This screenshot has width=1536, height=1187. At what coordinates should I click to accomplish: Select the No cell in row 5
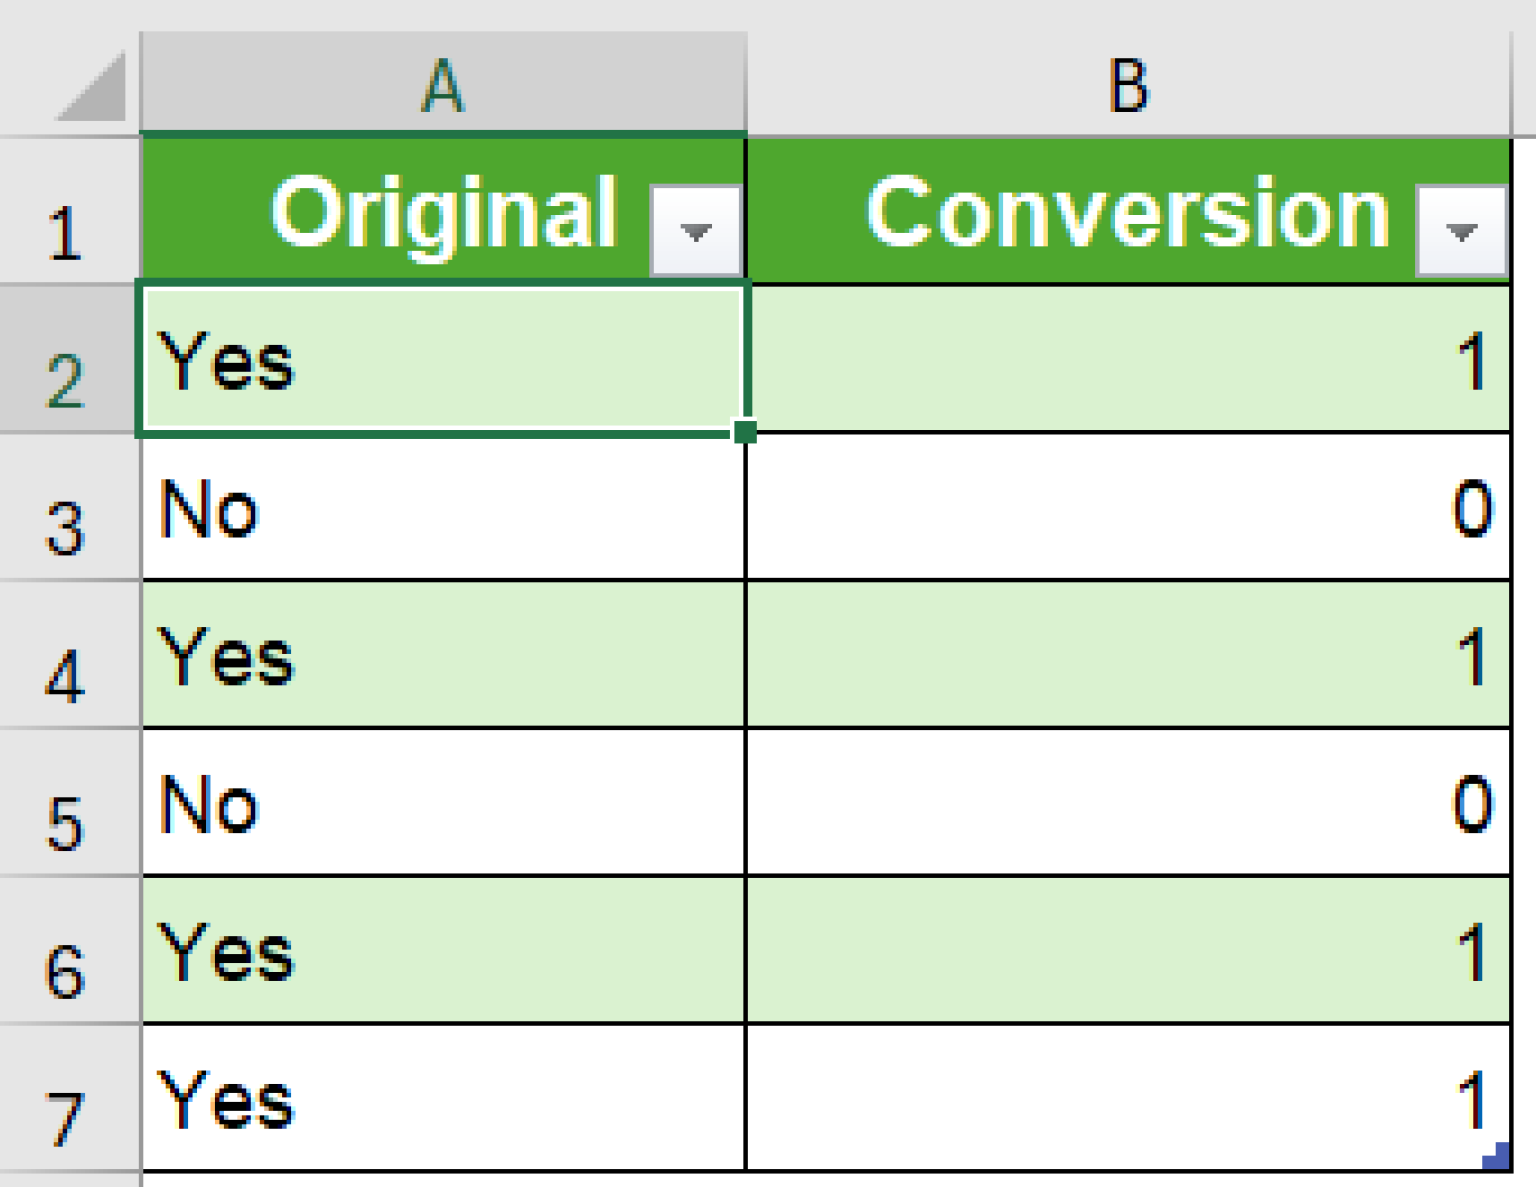pyautogui.click(x=400, y=805)
